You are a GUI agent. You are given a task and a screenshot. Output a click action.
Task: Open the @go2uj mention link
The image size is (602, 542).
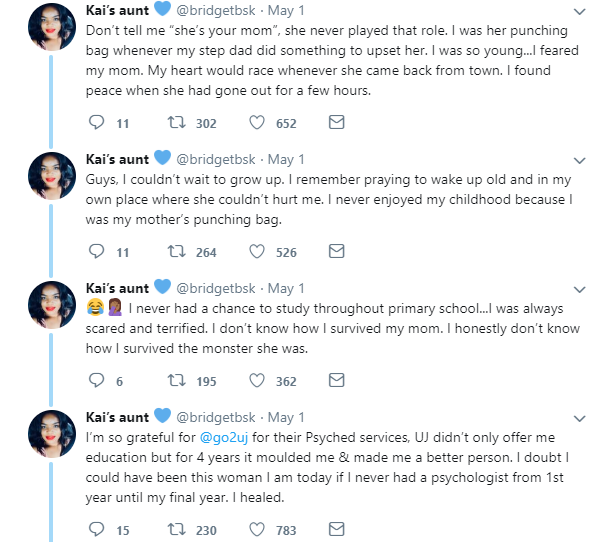coord(224,438)
